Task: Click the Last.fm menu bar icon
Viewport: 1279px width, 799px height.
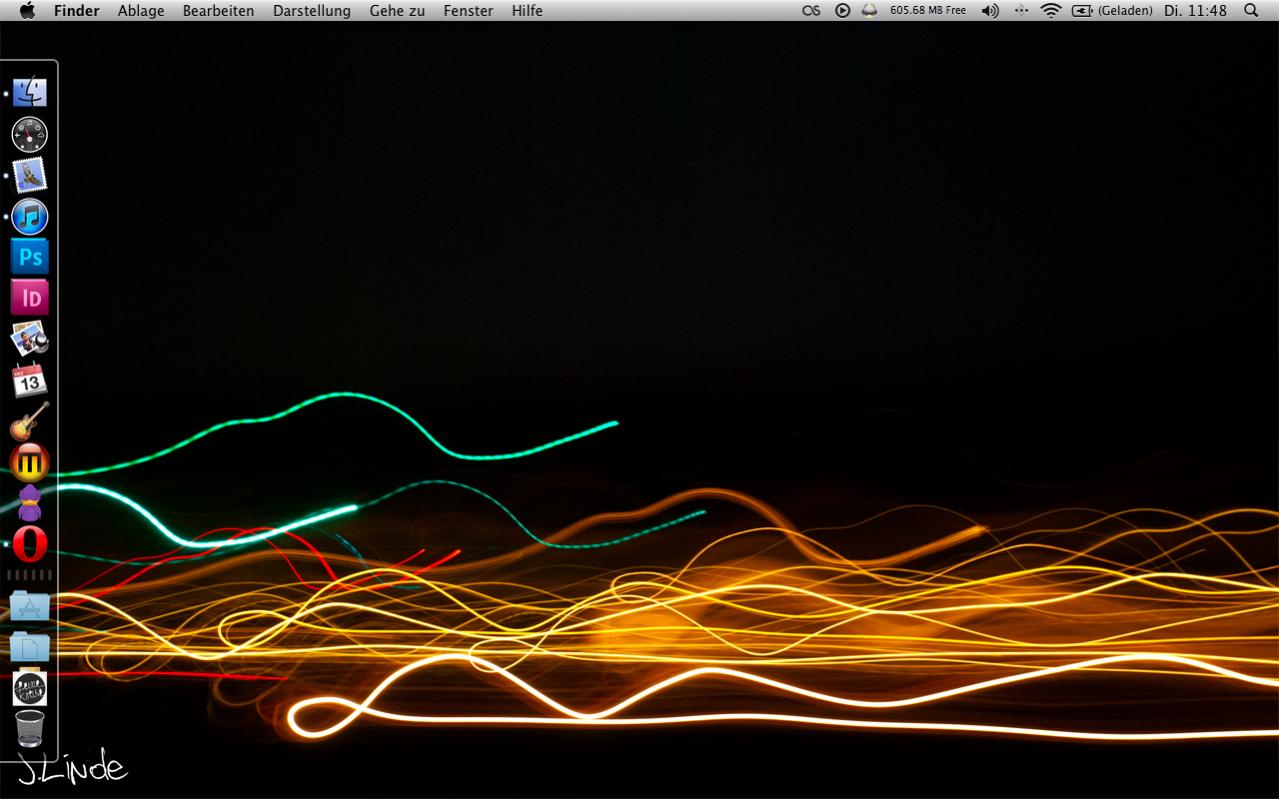Action: [812, 10]
